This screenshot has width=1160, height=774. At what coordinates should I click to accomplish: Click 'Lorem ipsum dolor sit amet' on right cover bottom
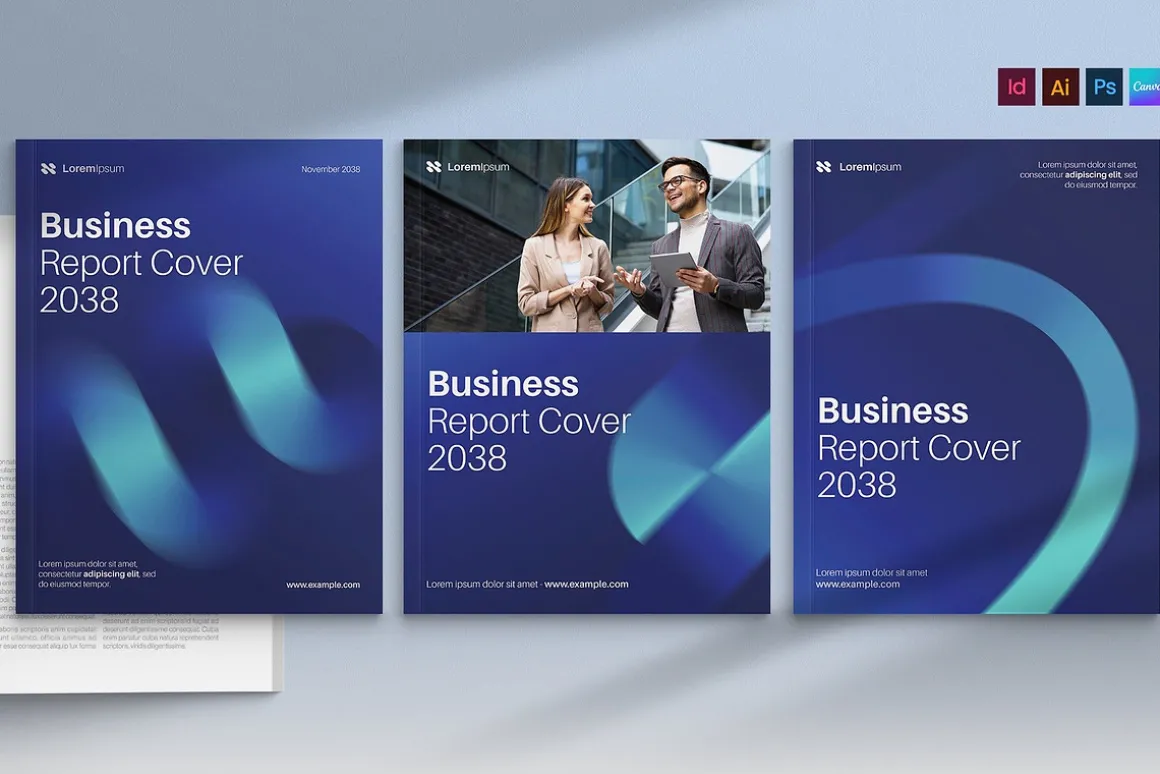click(x=871, y=572)
